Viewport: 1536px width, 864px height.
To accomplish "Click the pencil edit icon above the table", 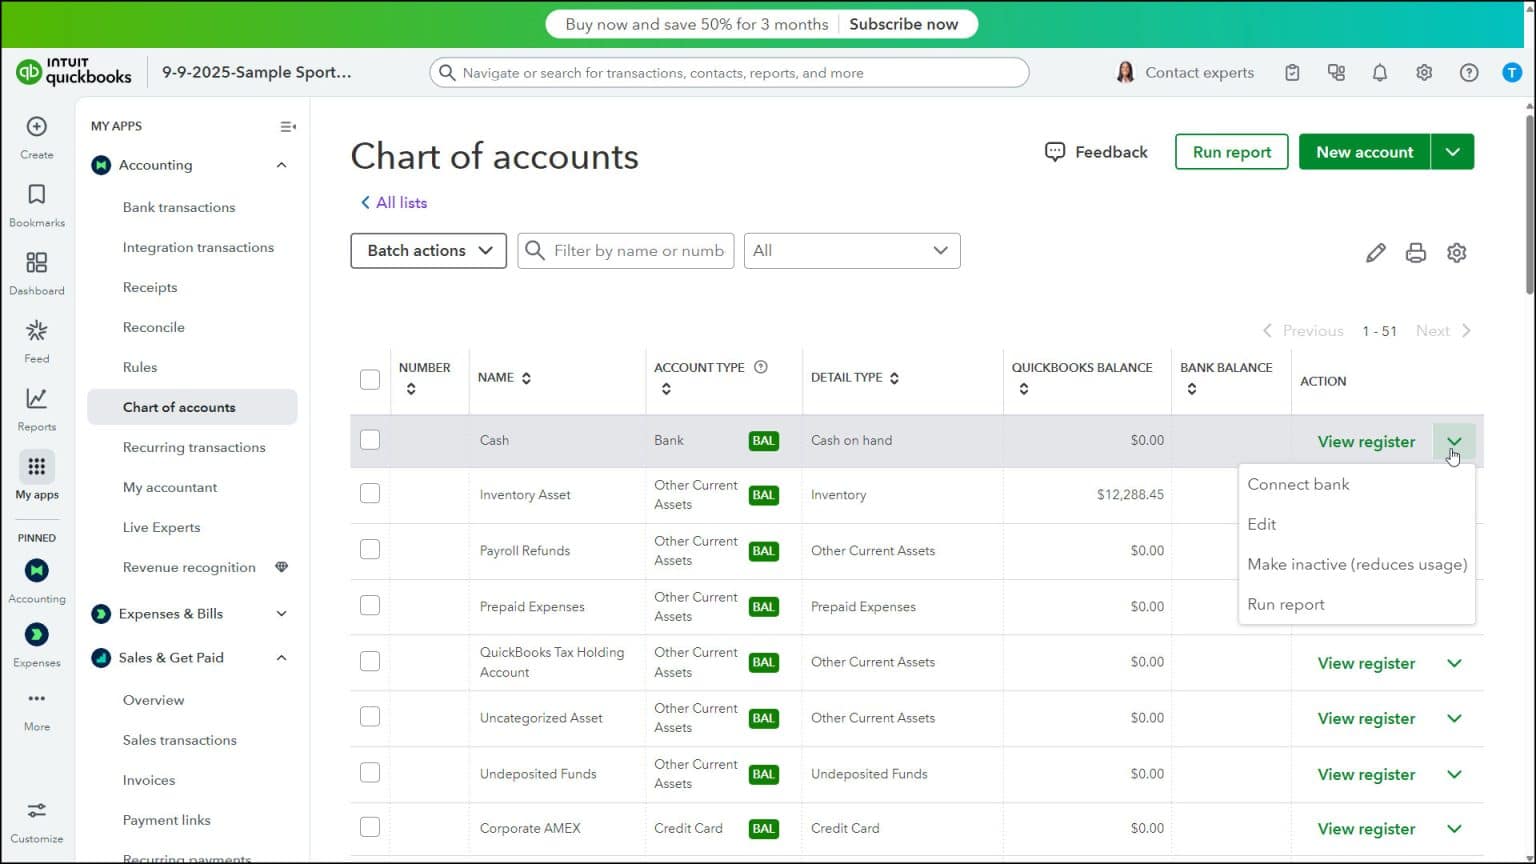I will point(1376,253).
